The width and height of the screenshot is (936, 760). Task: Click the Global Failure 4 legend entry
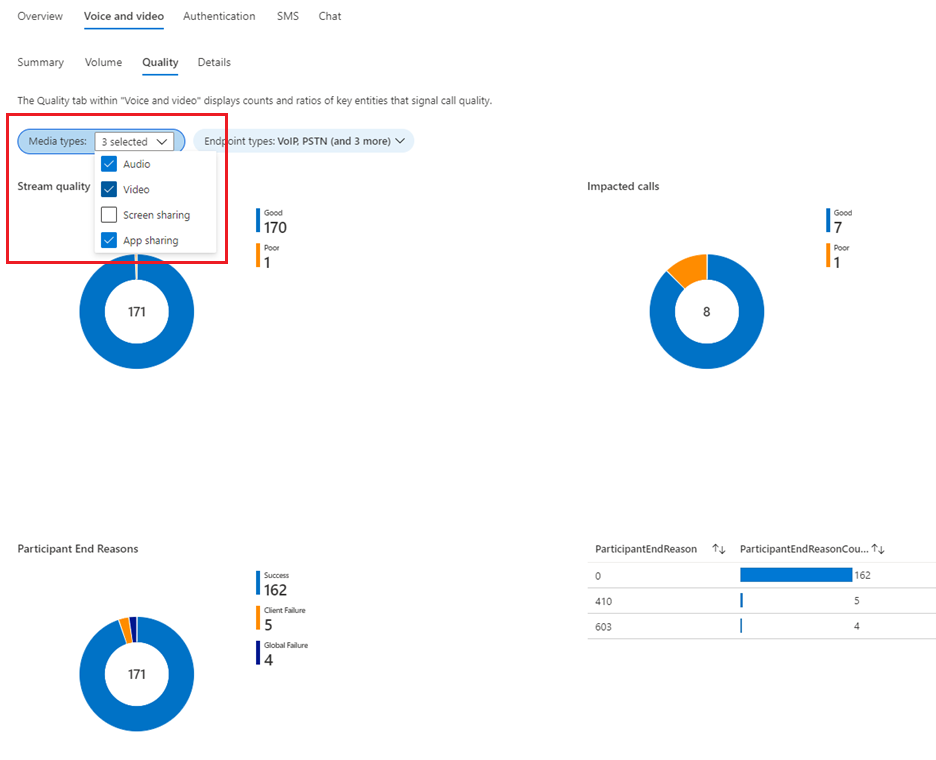pos(282,654)
